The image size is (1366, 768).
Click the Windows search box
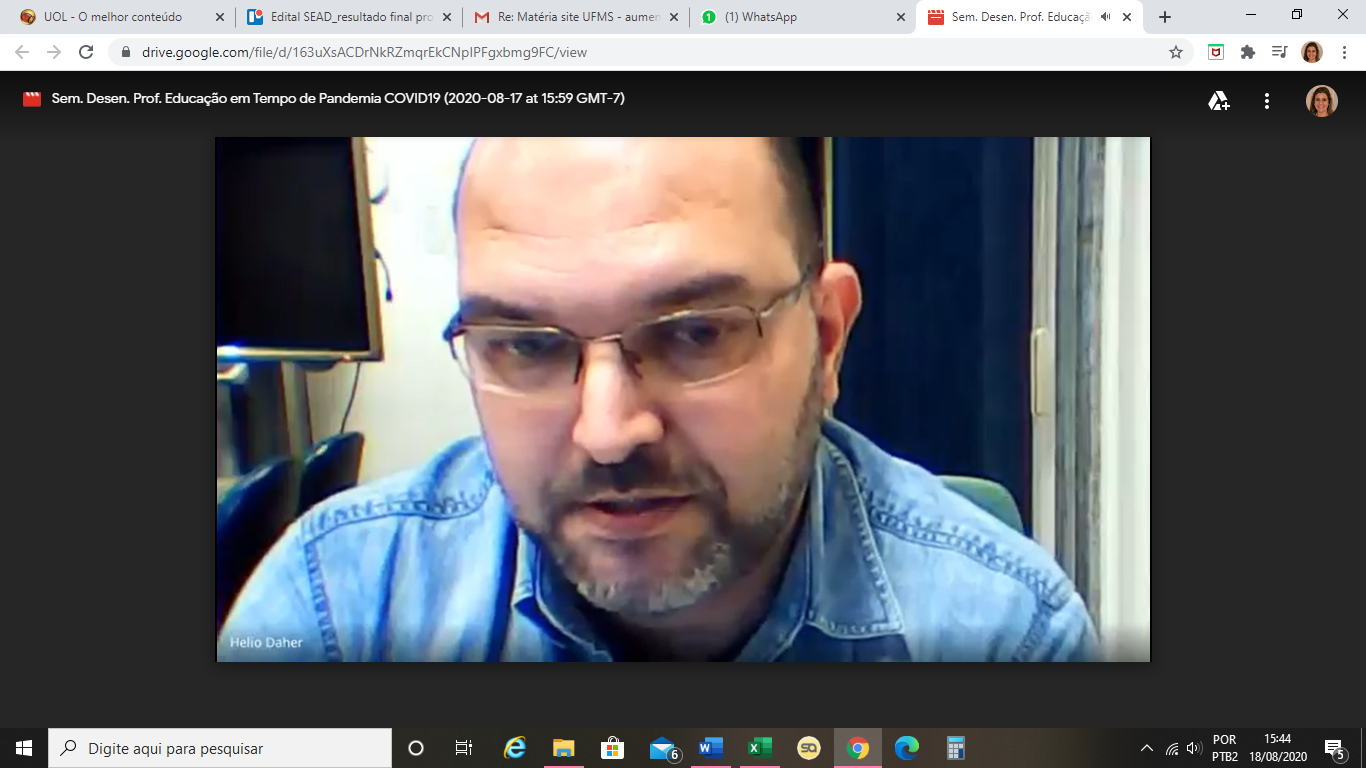coord(220,748)
